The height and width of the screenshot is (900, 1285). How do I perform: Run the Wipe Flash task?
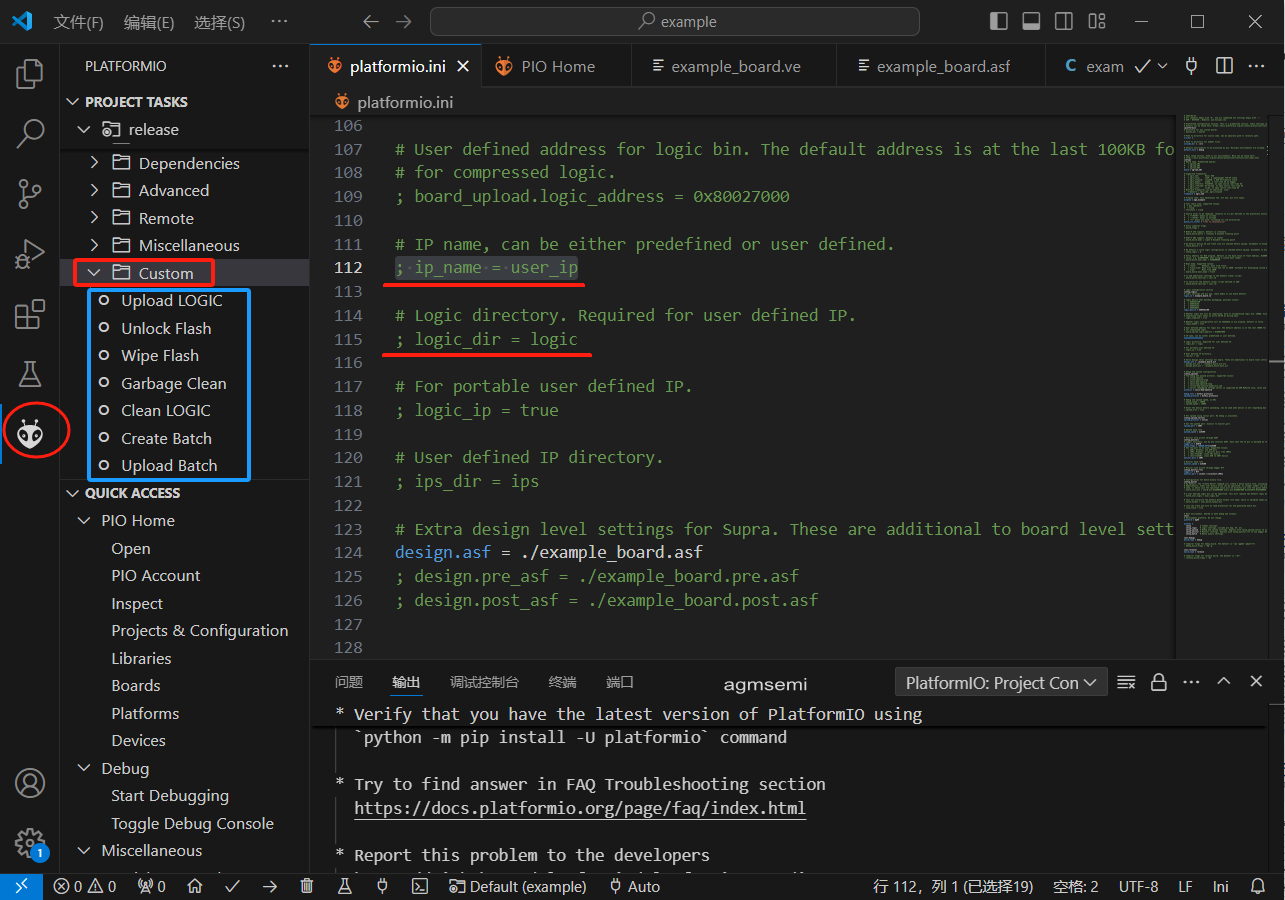[x=160, y=355]
